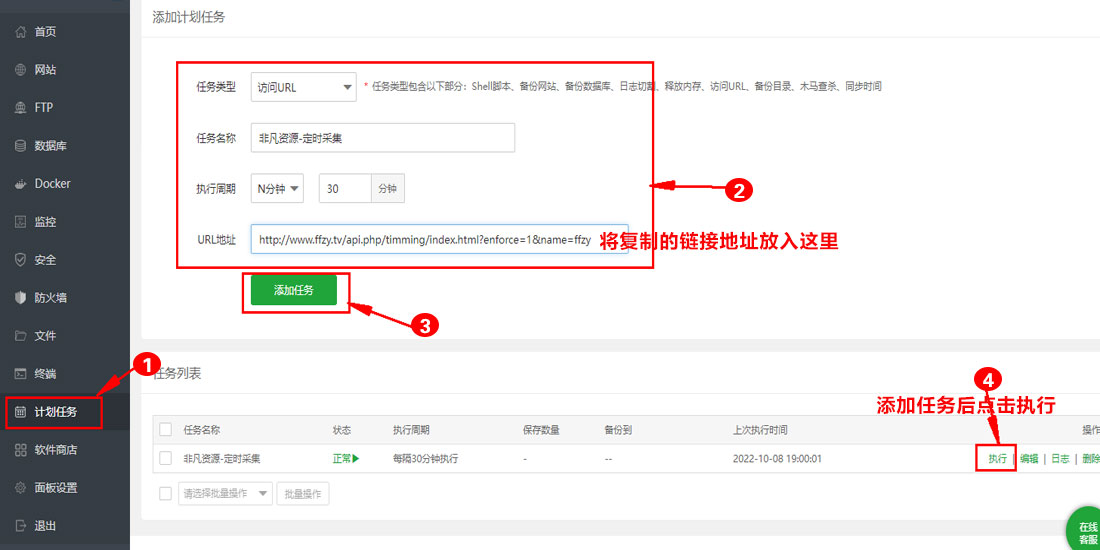Click the security shield icon
This screenshot has height=550, width=1100.
[x=21, y=260]
